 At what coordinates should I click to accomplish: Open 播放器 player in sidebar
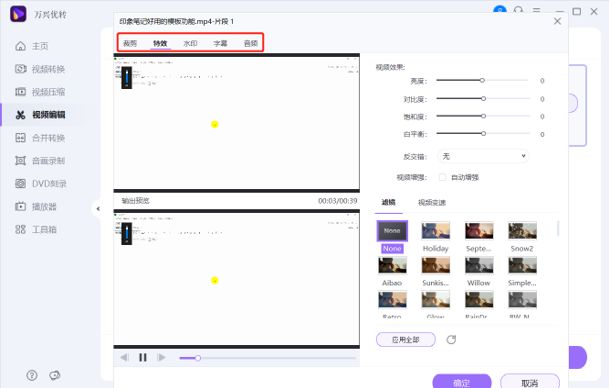point(36,207)
